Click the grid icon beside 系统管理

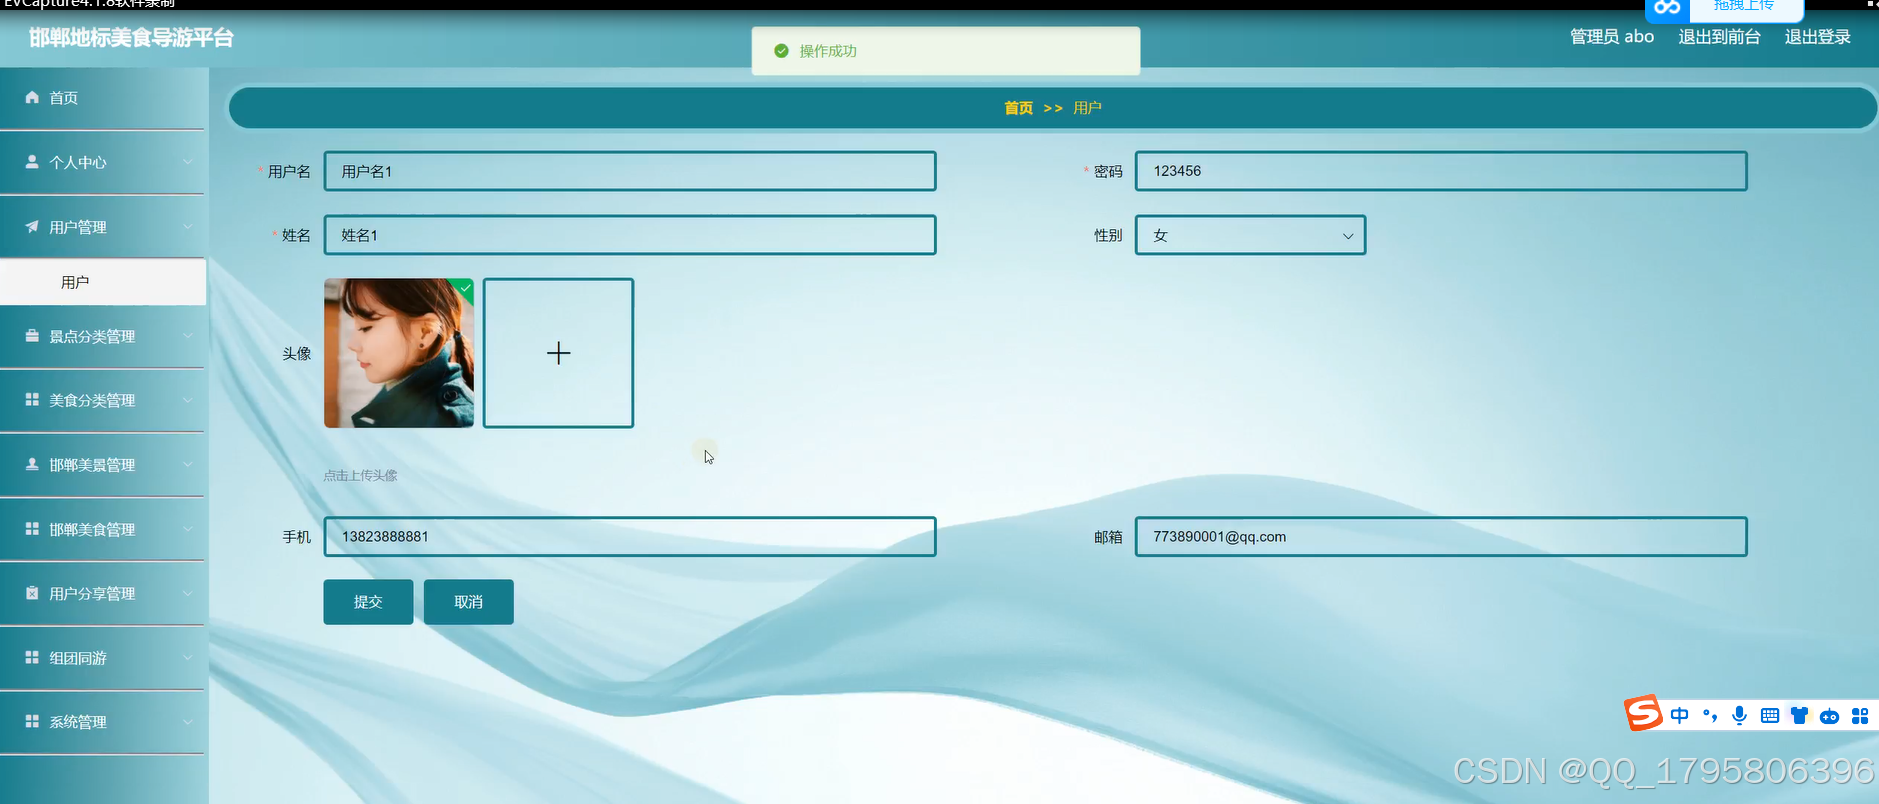click(x=32, y=721)
